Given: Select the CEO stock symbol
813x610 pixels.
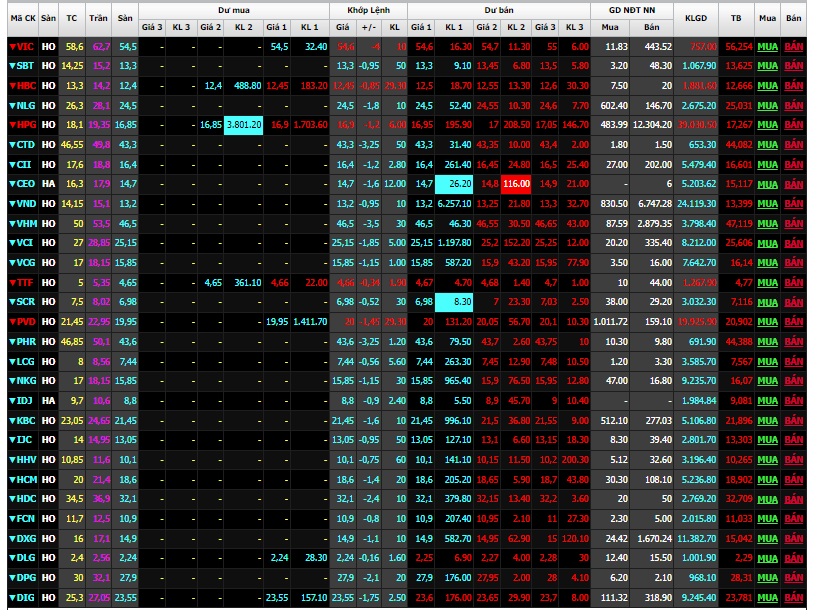Looking at the screenshot, I should point(25,184).
